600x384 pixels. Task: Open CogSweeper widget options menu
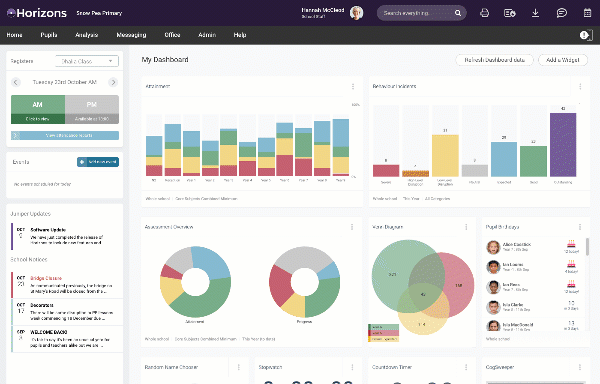click(x=580, y=367)
